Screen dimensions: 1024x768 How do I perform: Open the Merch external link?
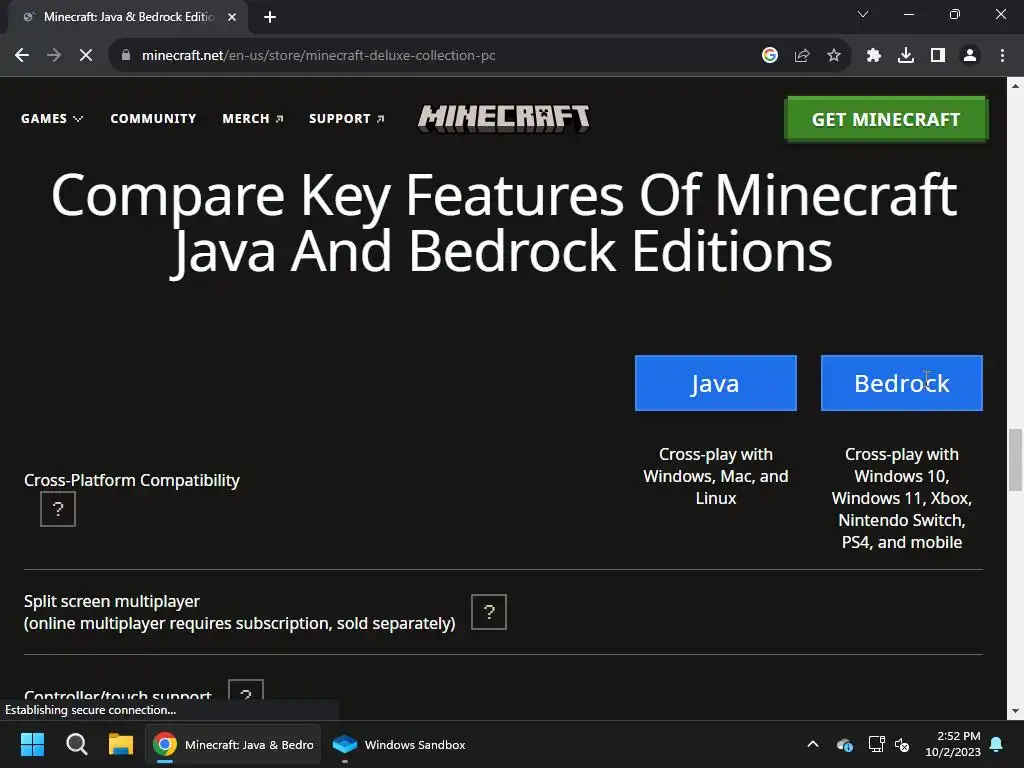click(x=253, y=119)
